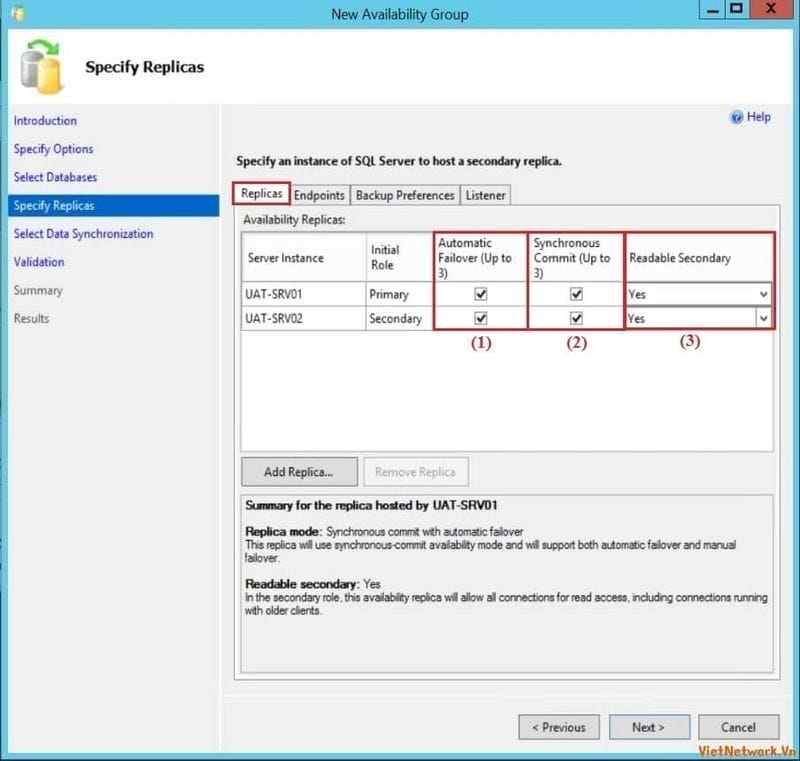Screen dimensions: 800x761
Task: Uncheck Synchronous Commit for UAT-SRV01
Action: coord(576,295)
